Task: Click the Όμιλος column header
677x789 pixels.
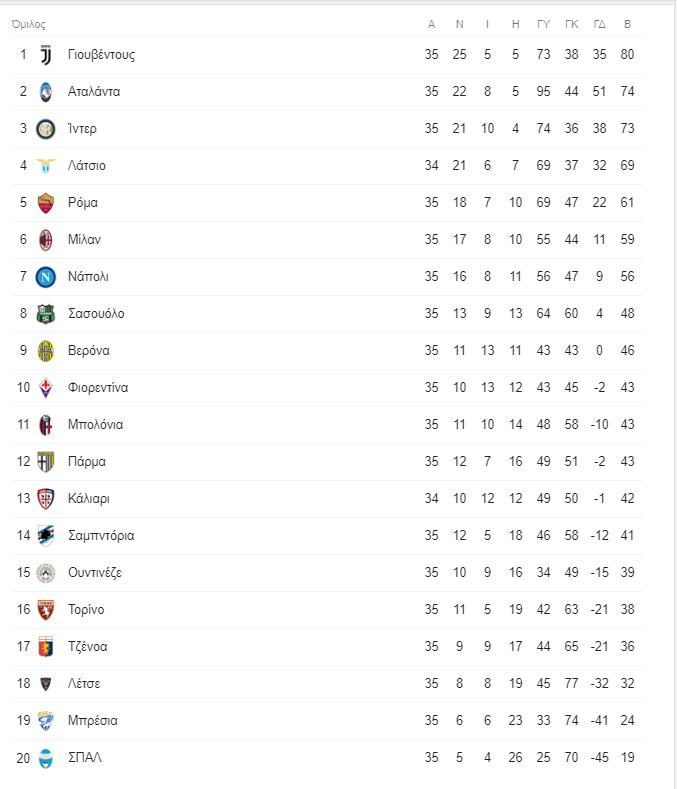Action: (28, 24)
